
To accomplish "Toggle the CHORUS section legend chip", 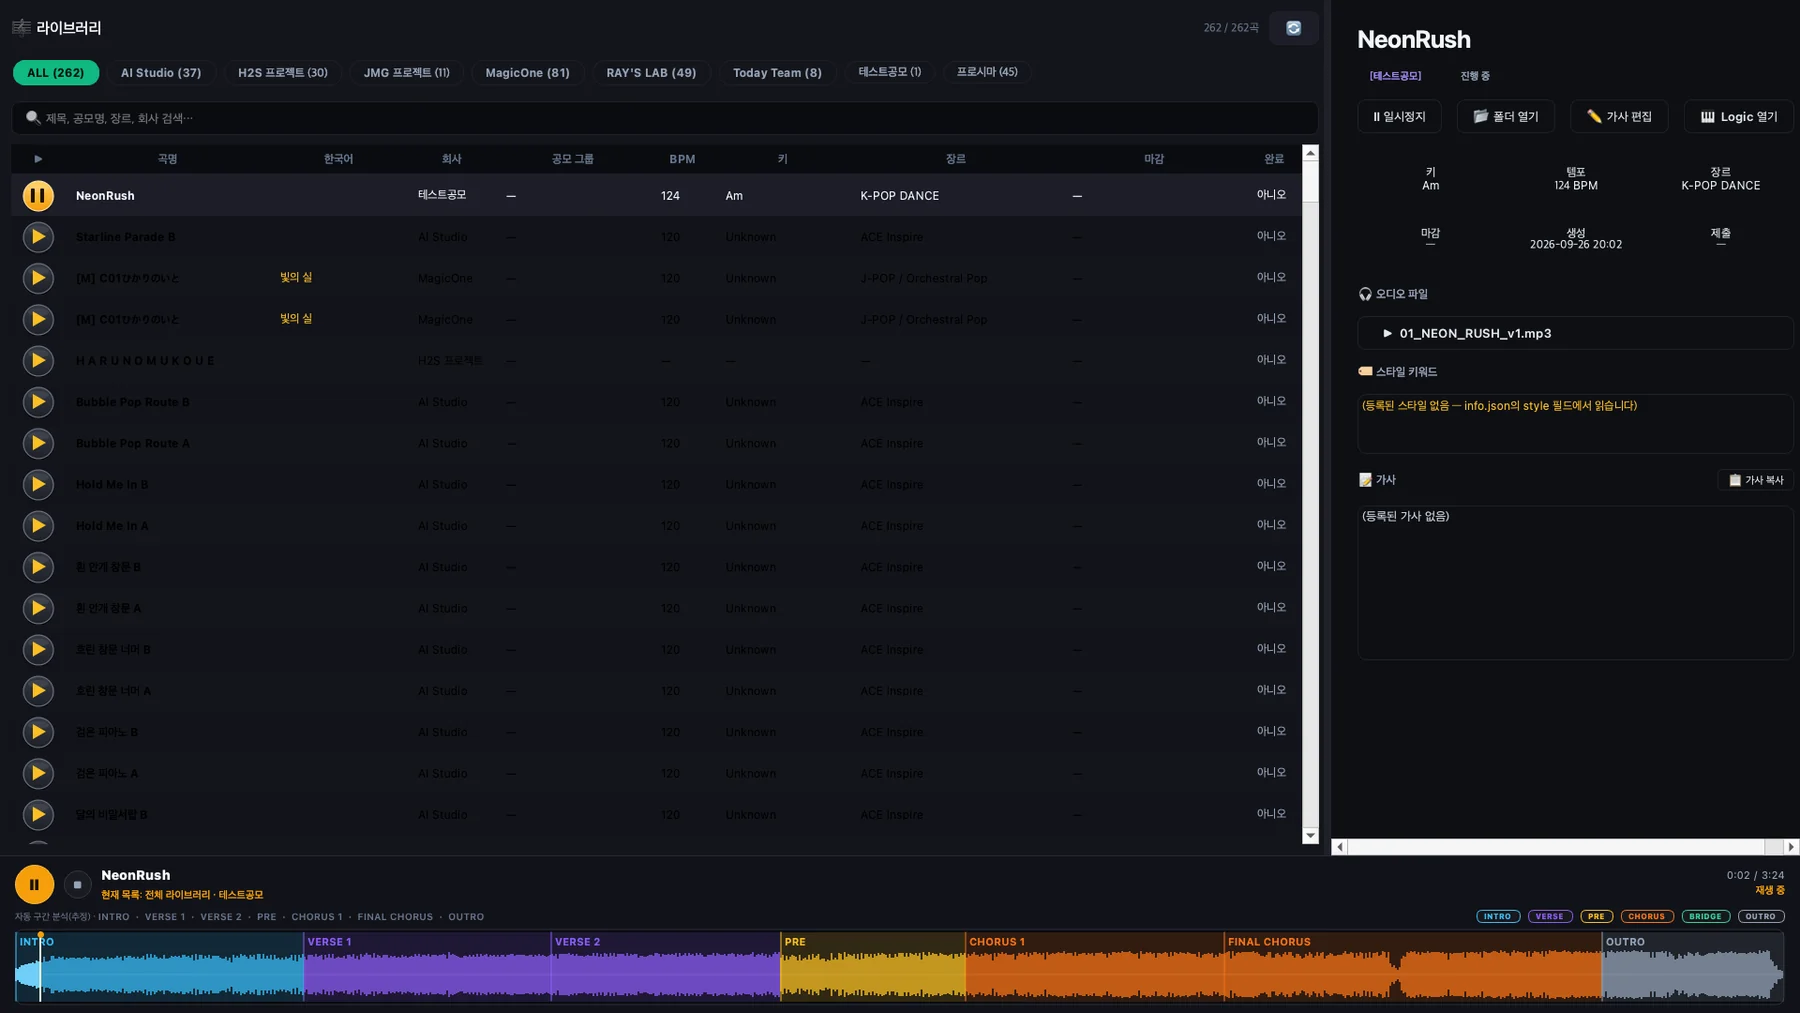I will pos(1647,916).
